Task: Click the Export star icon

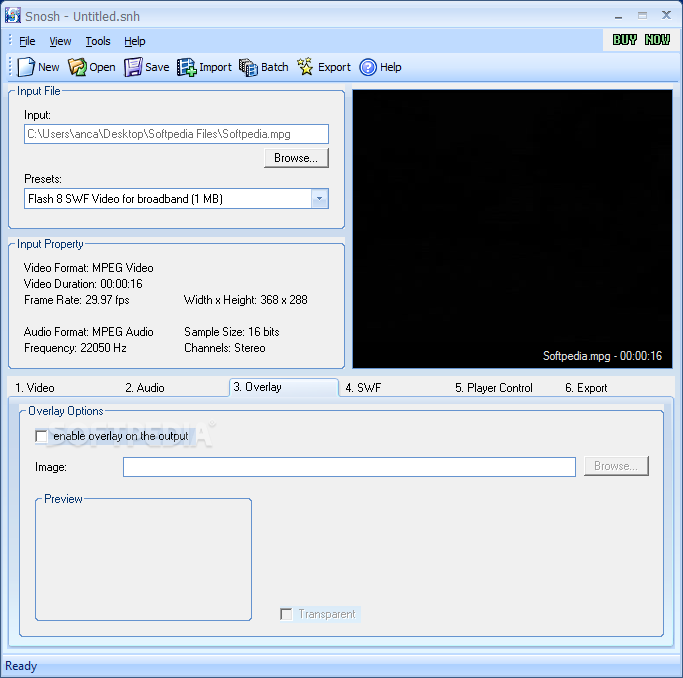Action: [305, 67]
